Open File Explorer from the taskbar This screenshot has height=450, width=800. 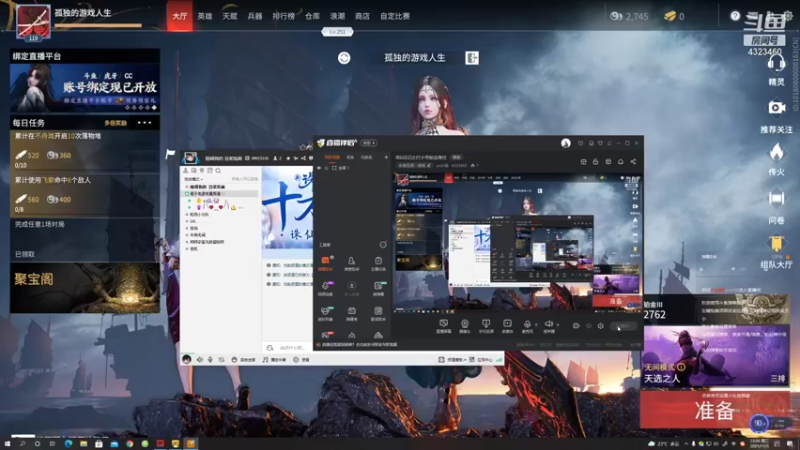click(x=84, y=444)
